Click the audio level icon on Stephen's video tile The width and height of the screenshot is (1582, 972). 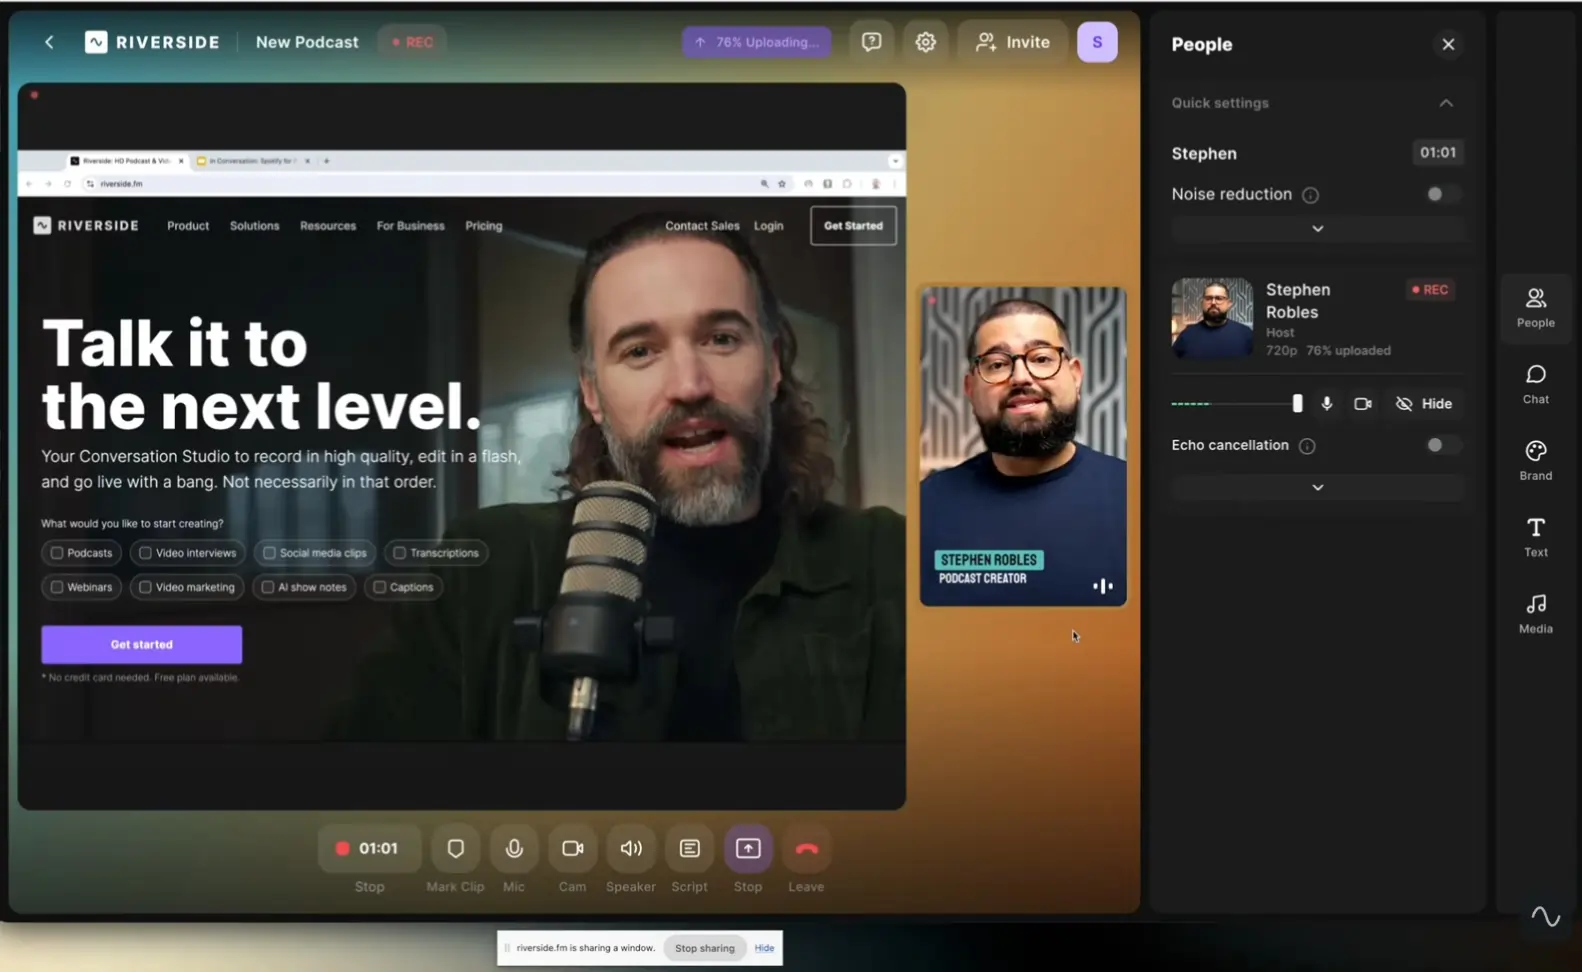(x=1102, y=586)
